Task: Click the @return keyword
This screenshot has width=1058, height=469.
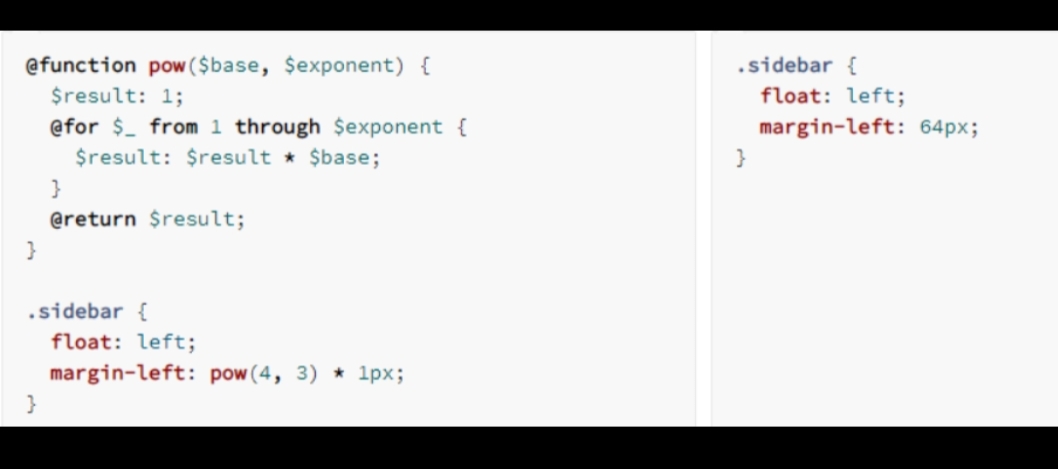Action: tap(92, 219)
